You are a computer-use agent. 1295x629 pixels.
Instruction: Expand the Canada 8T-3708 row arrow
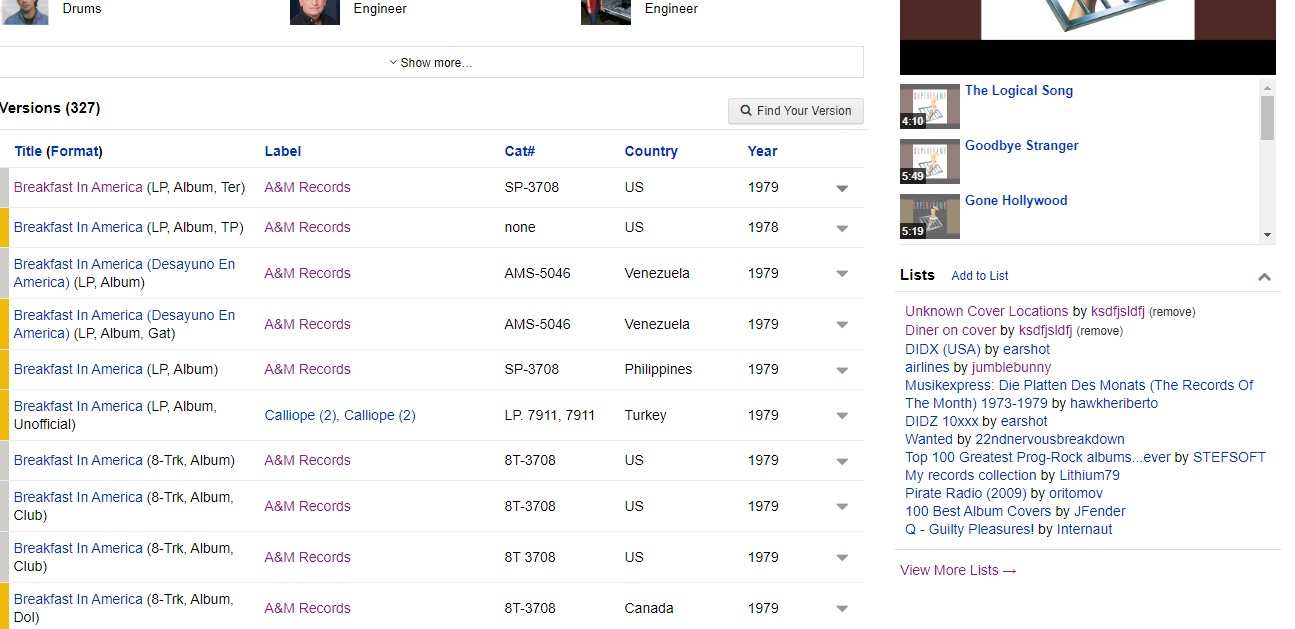(x=842, y=609)
